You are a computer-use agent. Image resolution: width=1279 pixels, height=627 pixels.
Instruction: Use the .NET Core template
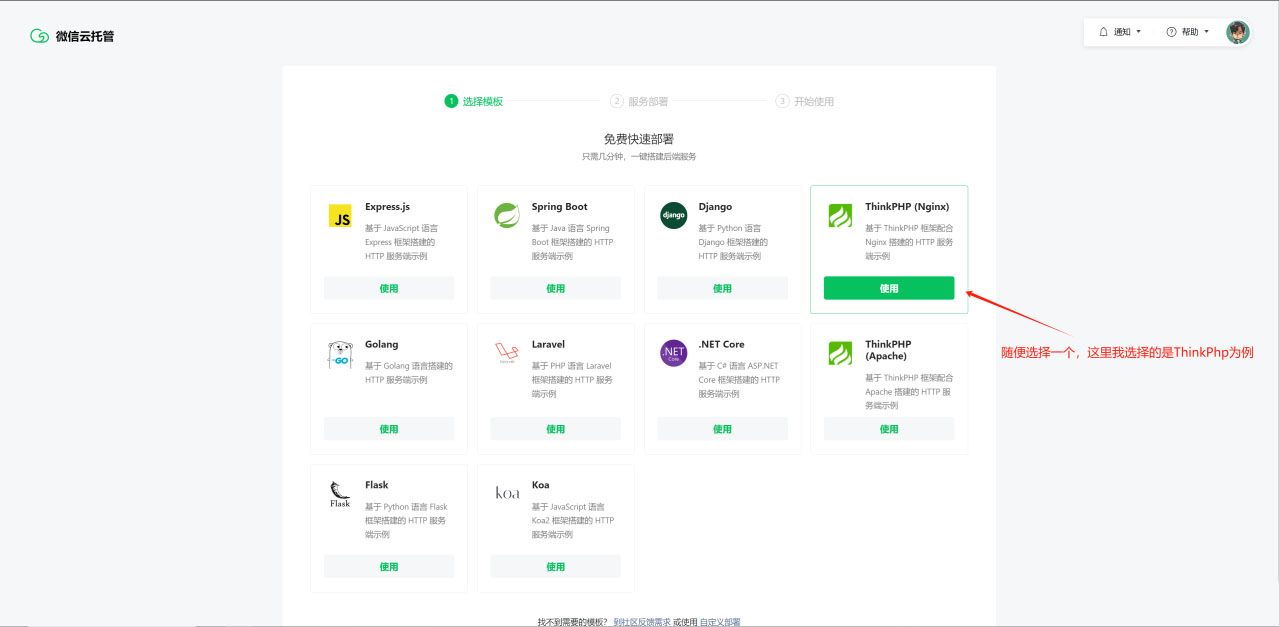(722, 429)
